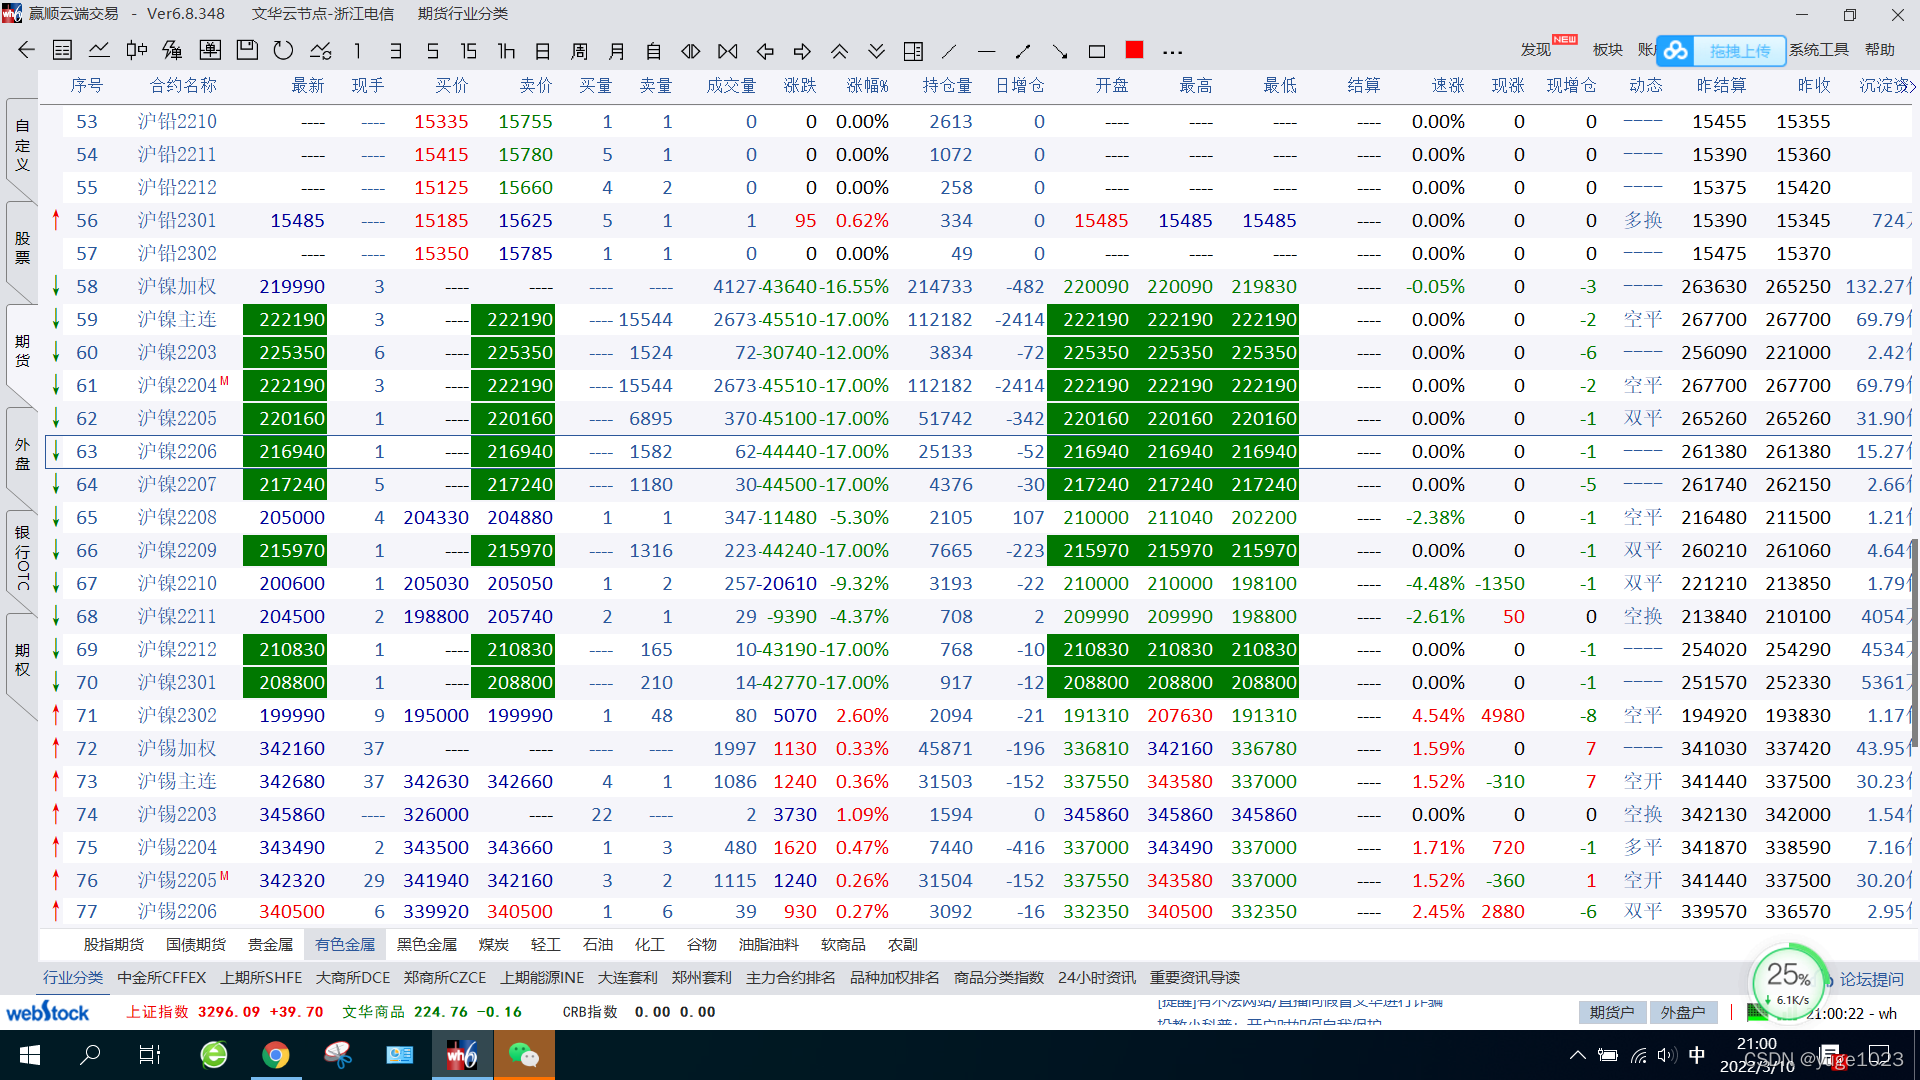Image resolution: width=1920 pixels, height=1080 pixels.
Task: Open the 上期所SHFE exchange tab
Action: (x=261, y=977)
